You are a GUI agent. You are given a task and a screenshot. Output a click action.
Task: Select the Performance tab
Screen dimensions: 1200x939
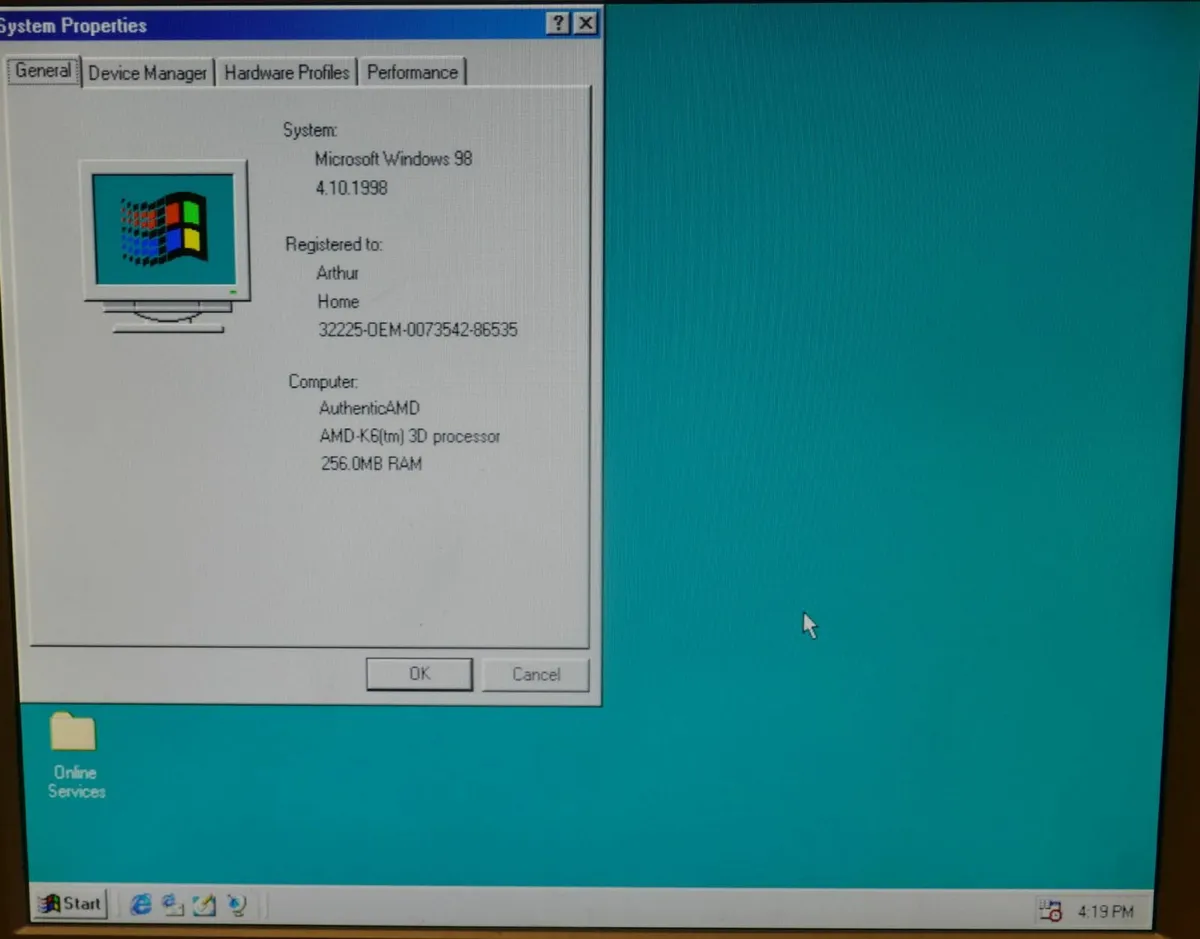(412, 71)
